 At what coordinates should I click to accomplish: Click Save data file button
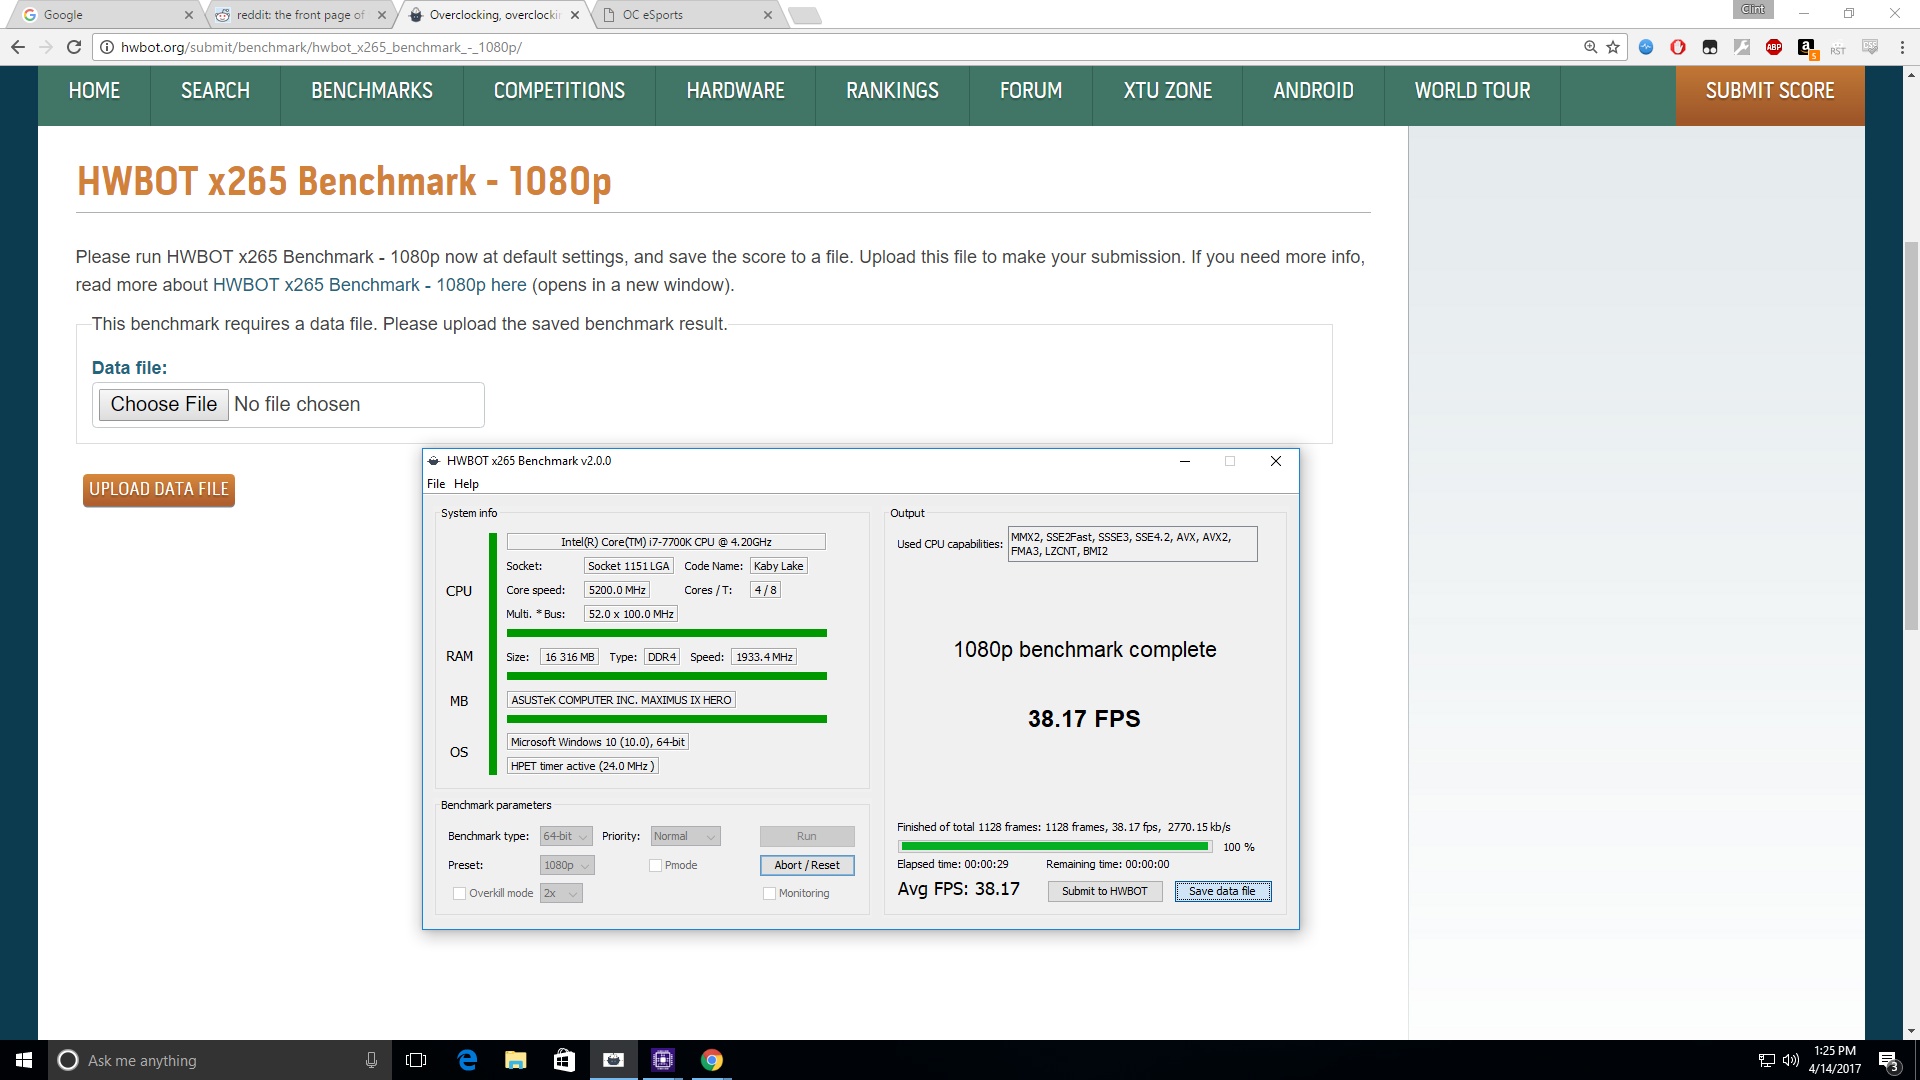1222,891
